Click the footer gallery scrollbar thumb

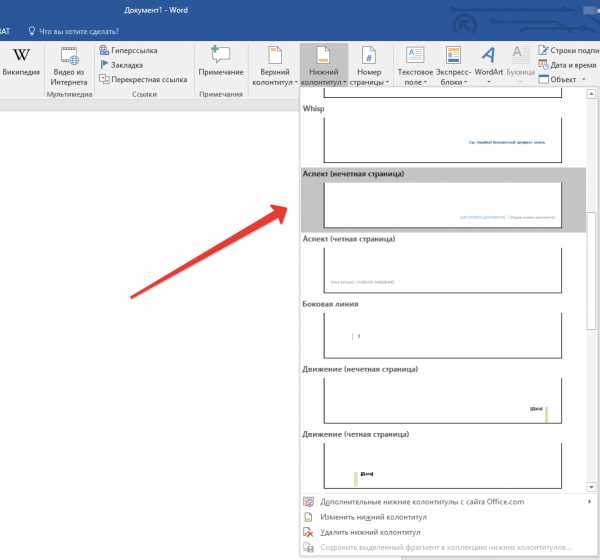pos(592,270)
